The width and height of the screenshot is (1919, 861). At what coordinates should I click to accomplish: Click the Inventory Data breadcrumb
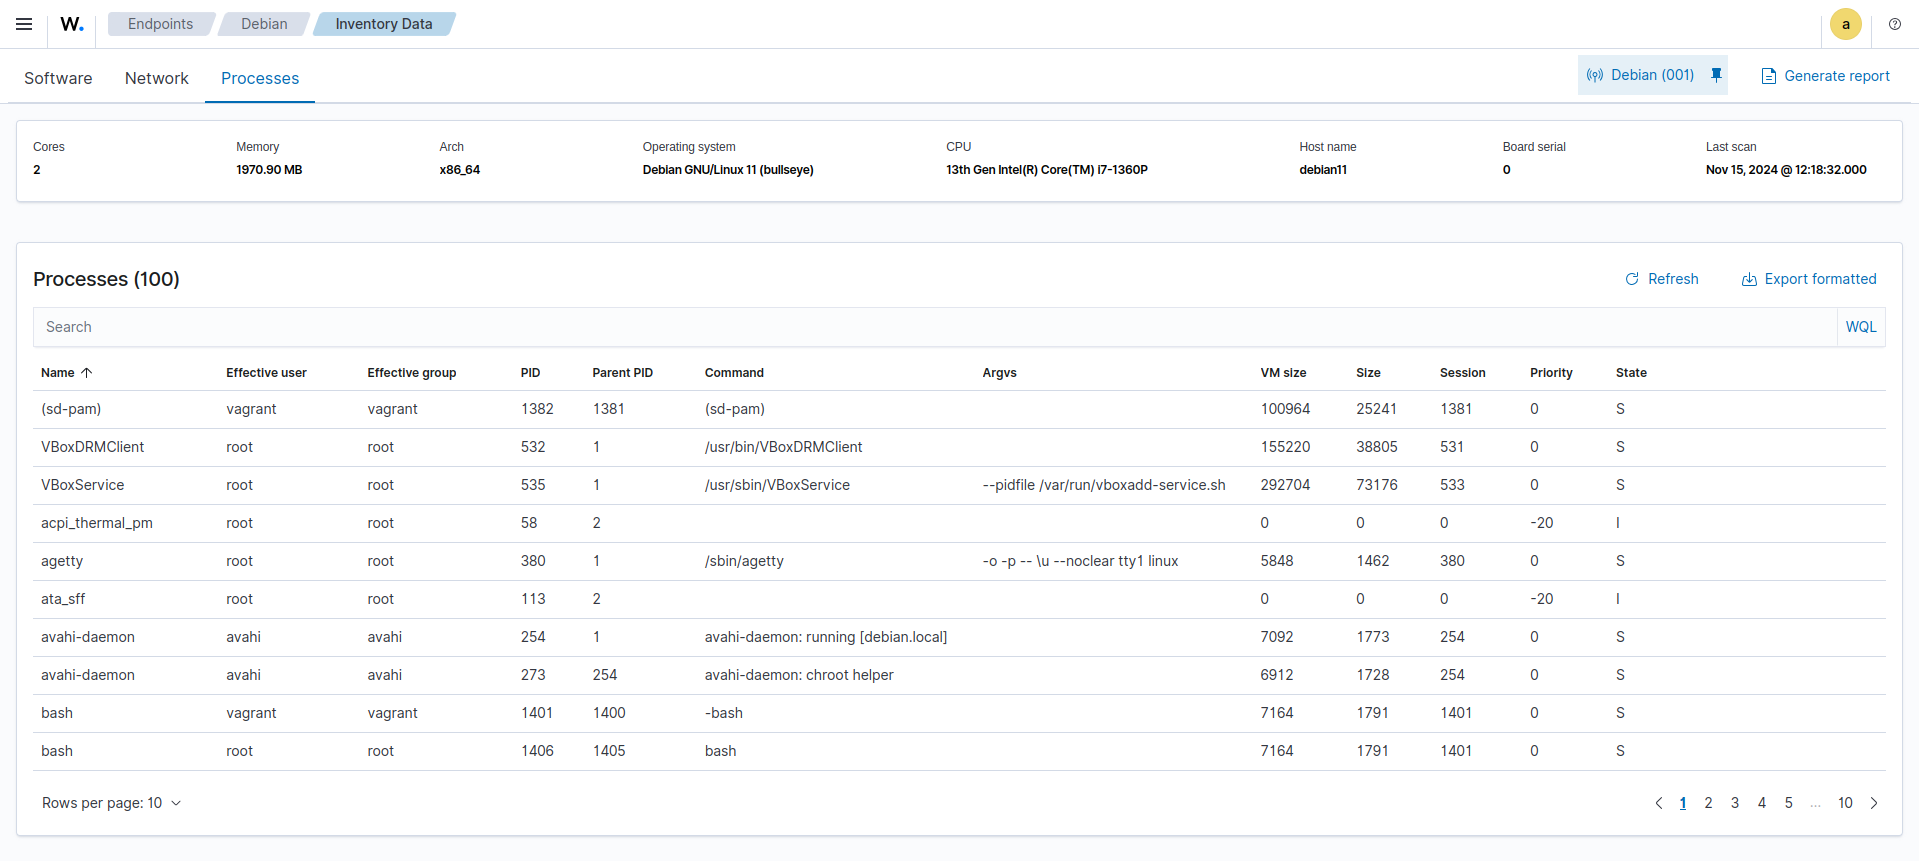click(384, 24)
